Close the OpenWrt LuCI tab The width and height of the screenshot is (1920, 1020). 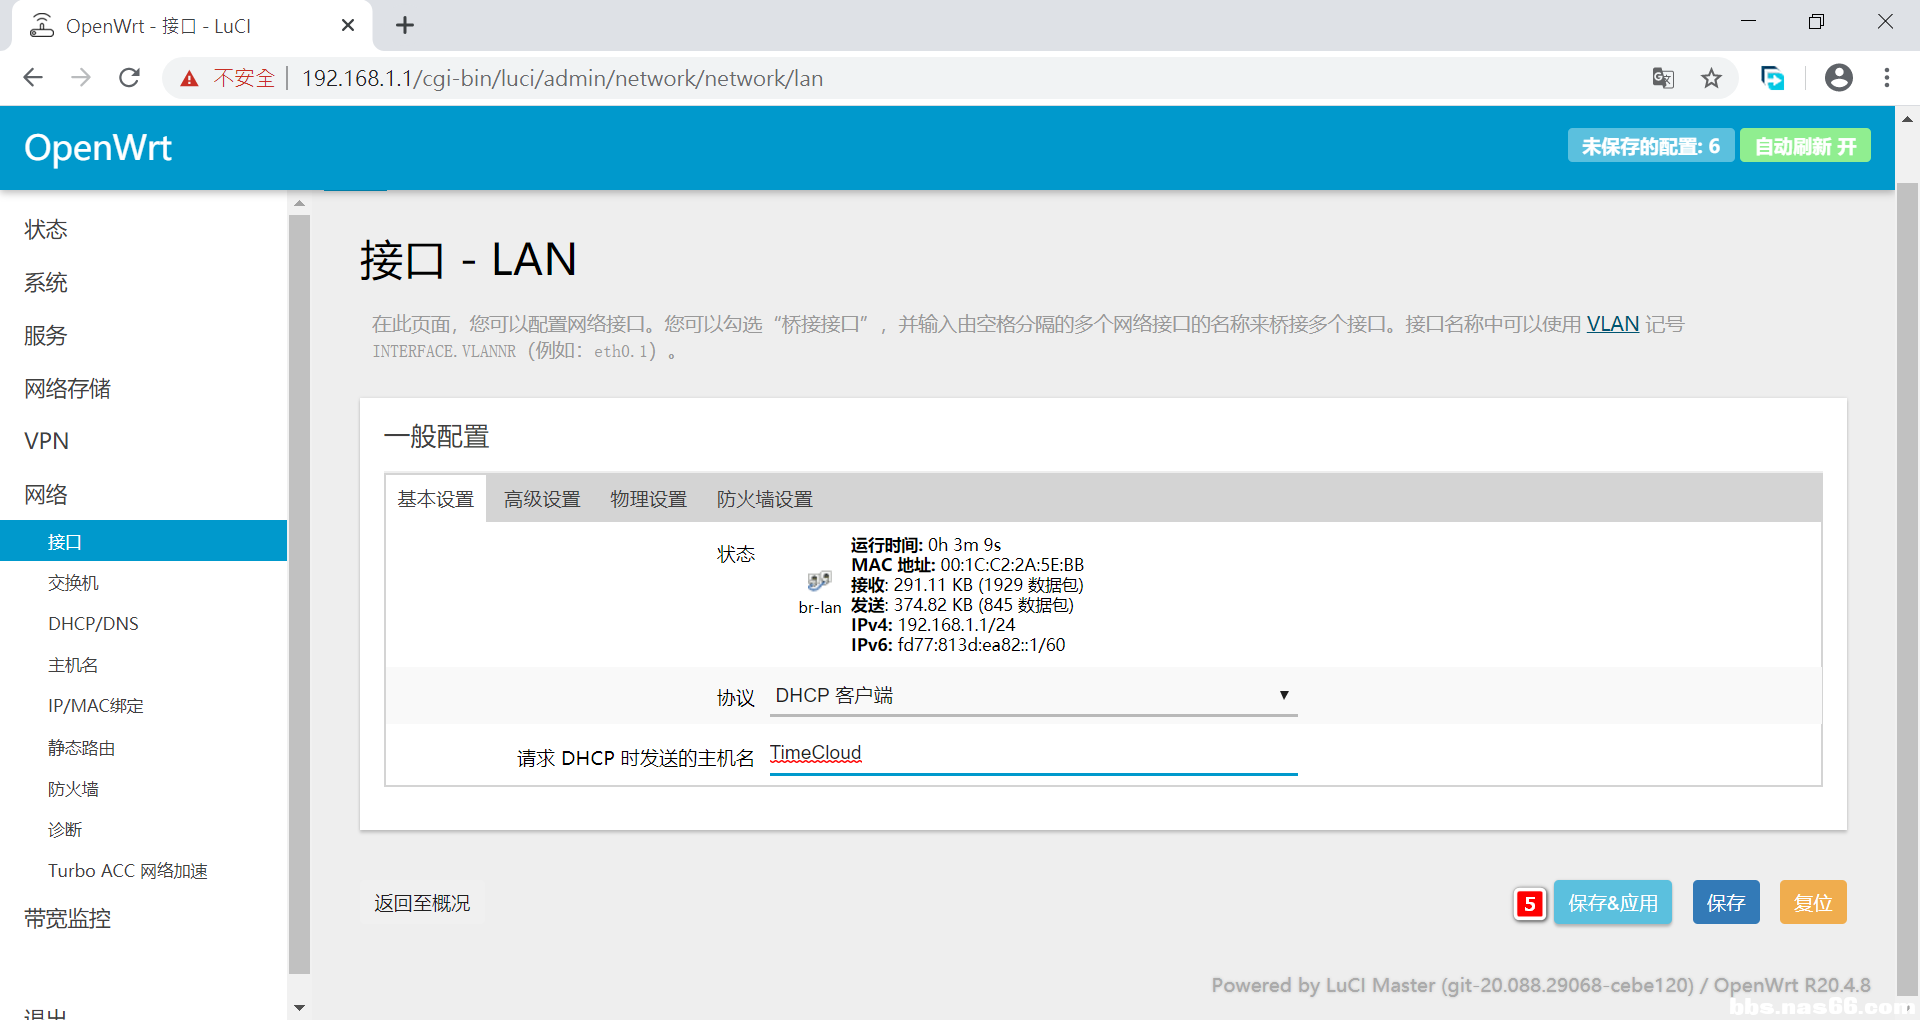pyautogui.click(x=348, y=25)
